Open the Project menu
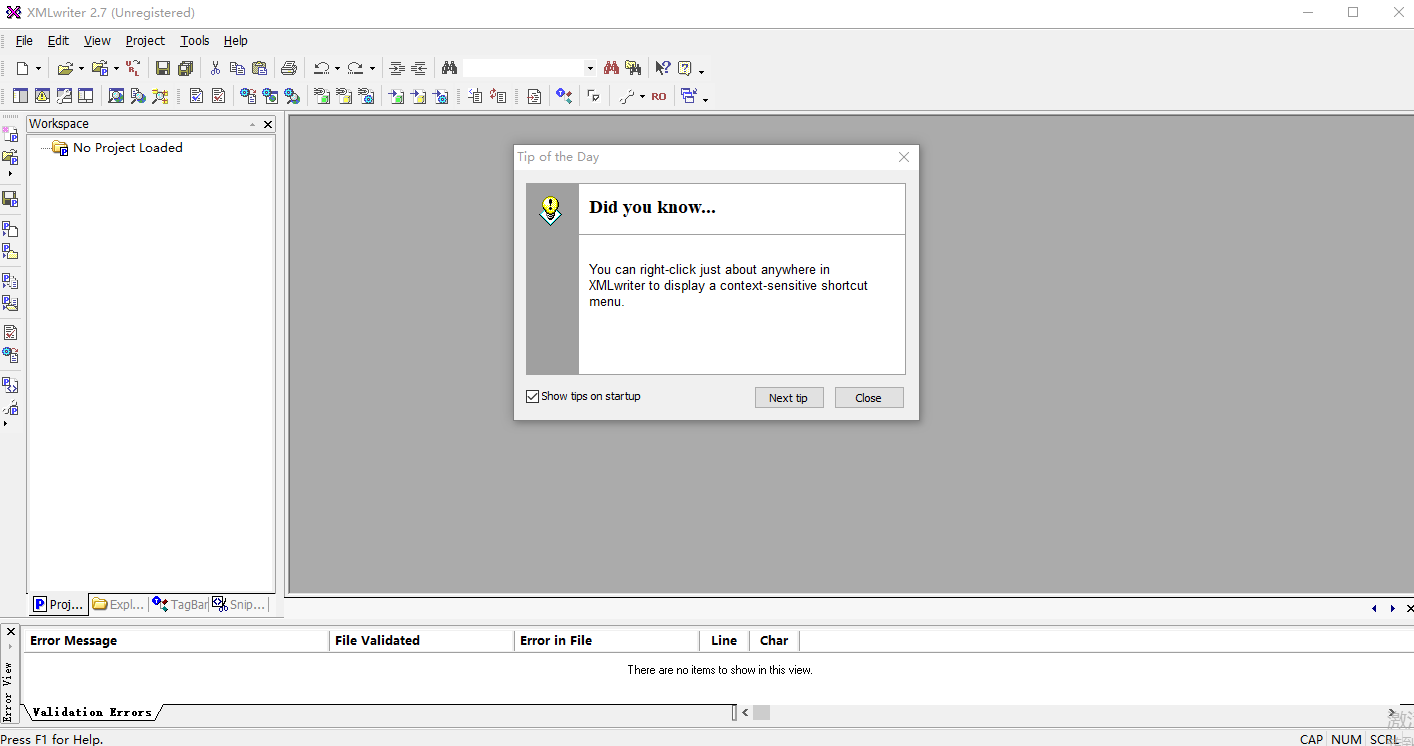The height and width of the screenshot is (746, 1414). [x=145, y=41]
